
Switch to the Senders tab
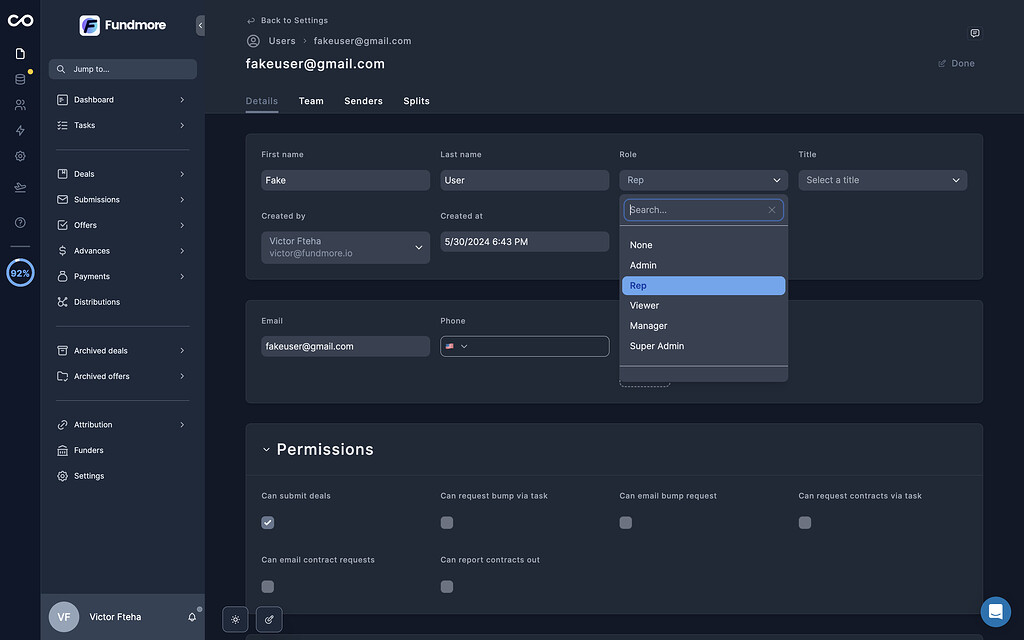point(363,100)
